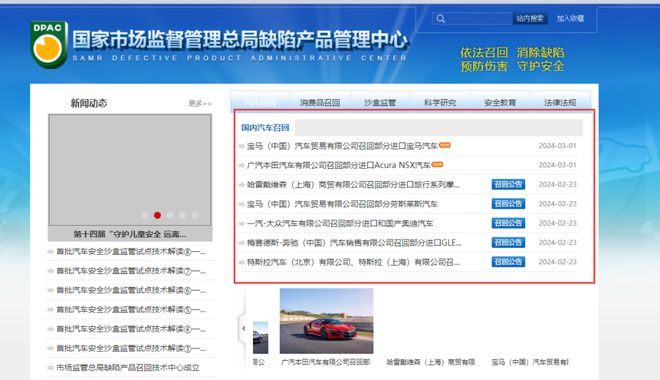Image resolution: width=660 pixels, height=380 pixels.
Task: Click the 召回公告 badge on the Tesla recall row
Action: [x=508, y=262]
